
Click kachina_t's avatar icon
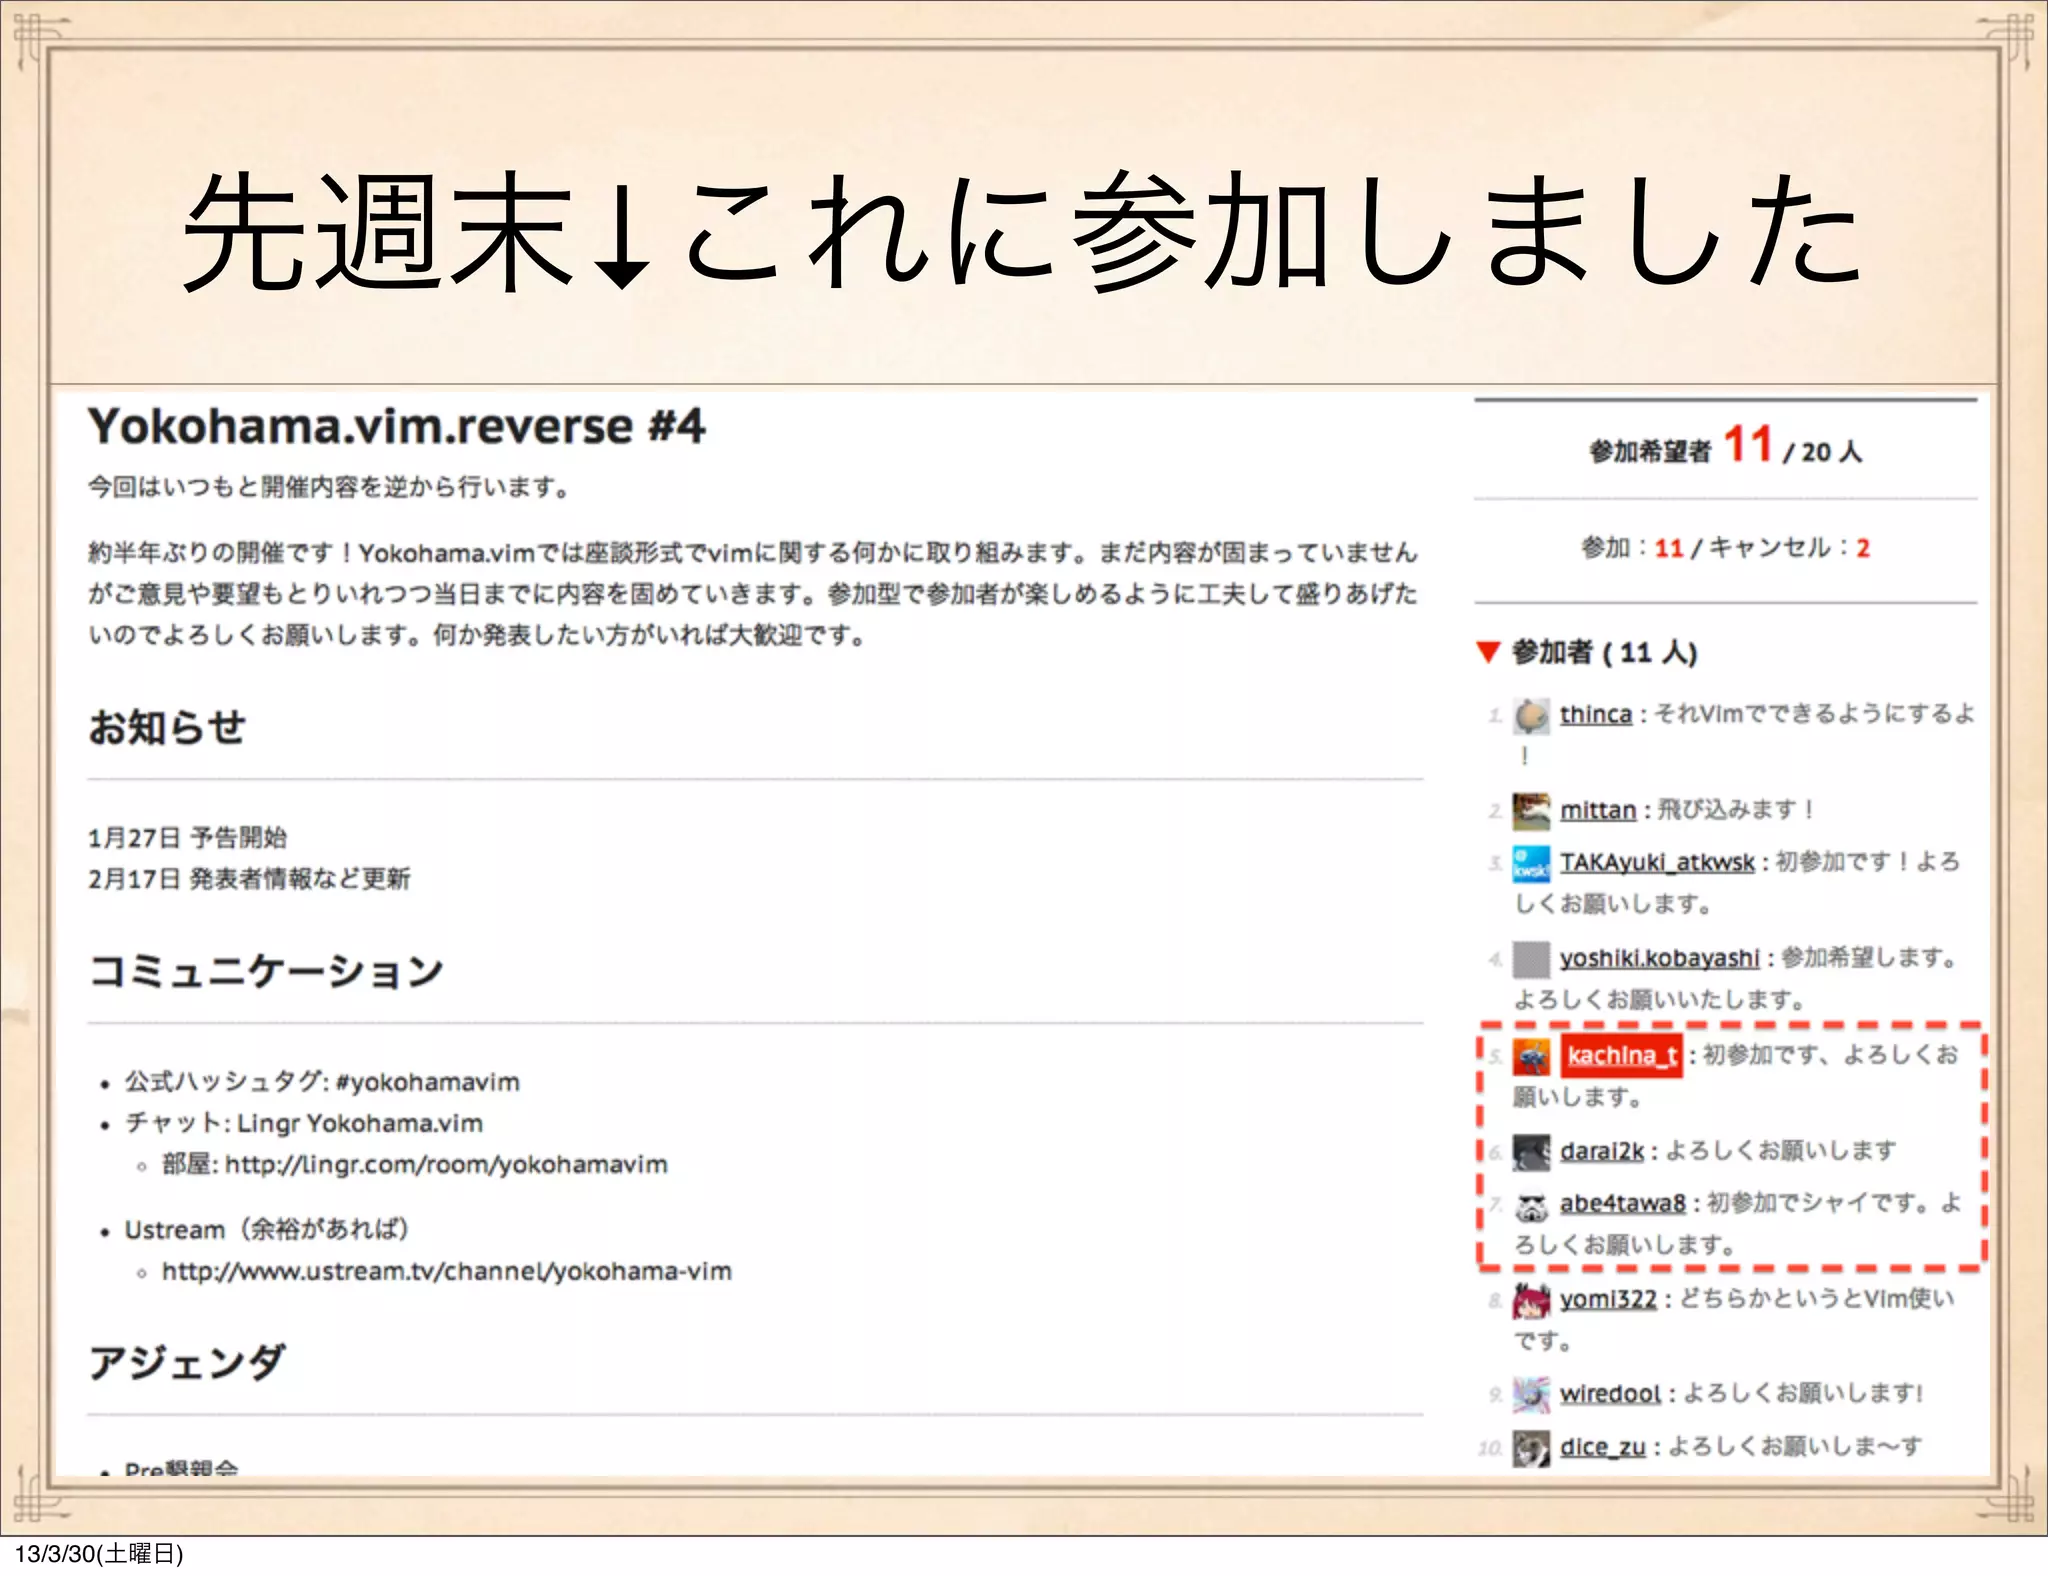tap(1530, 1057)
